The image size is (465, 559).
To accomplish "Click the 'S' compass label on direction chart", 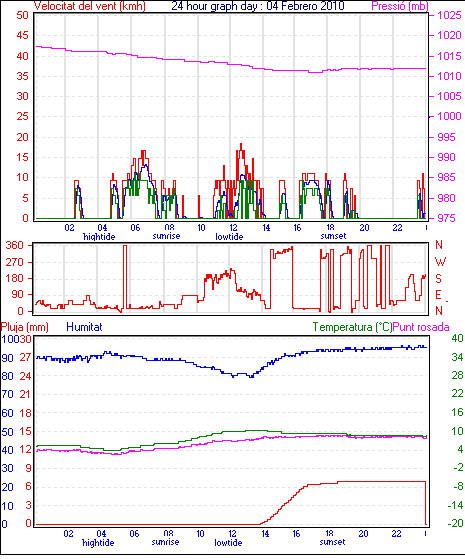I will coord(439,278).
